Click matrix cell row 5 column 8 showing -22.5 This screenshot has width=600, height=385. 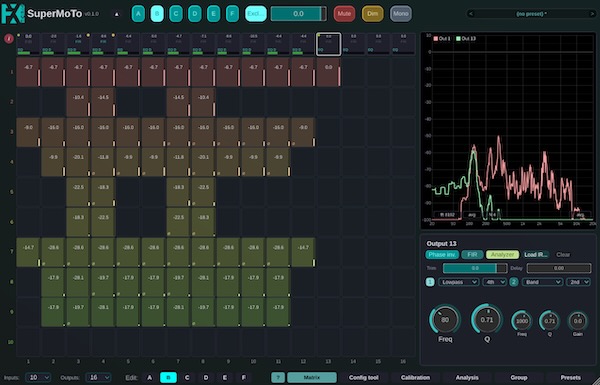[x=203, y=192]
